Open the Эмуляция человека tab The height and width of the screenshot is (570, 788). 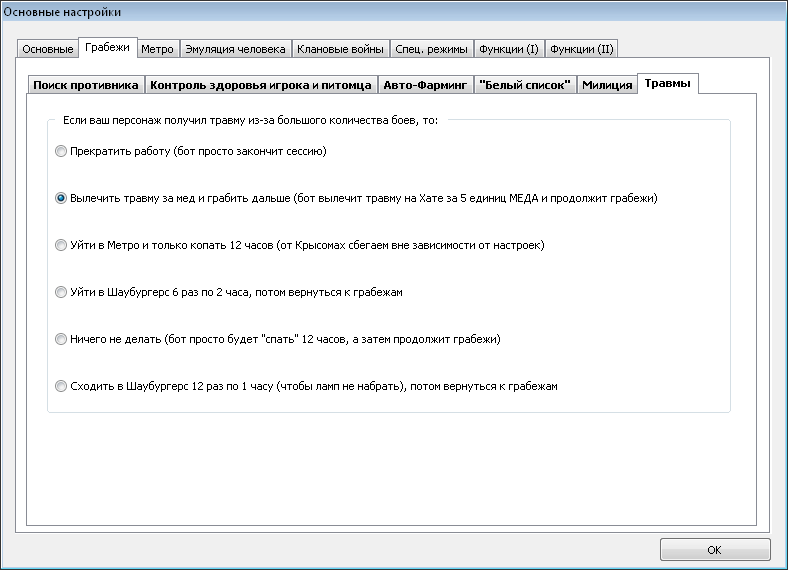click(x=235, y=49)
